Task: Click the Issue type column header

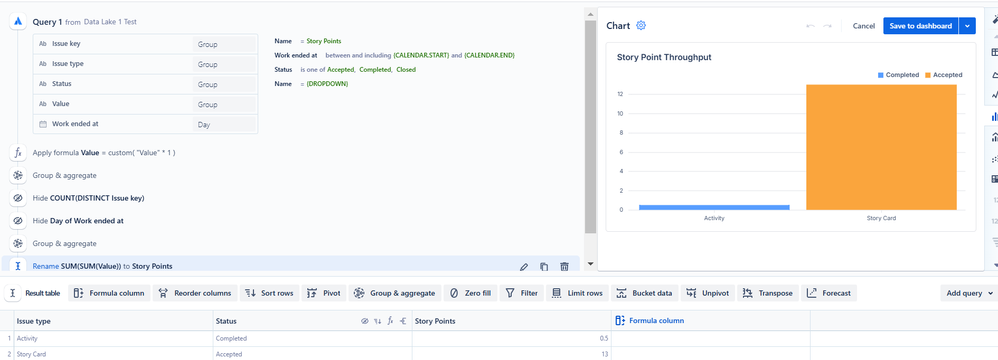Action: click(x=113, y=321)
